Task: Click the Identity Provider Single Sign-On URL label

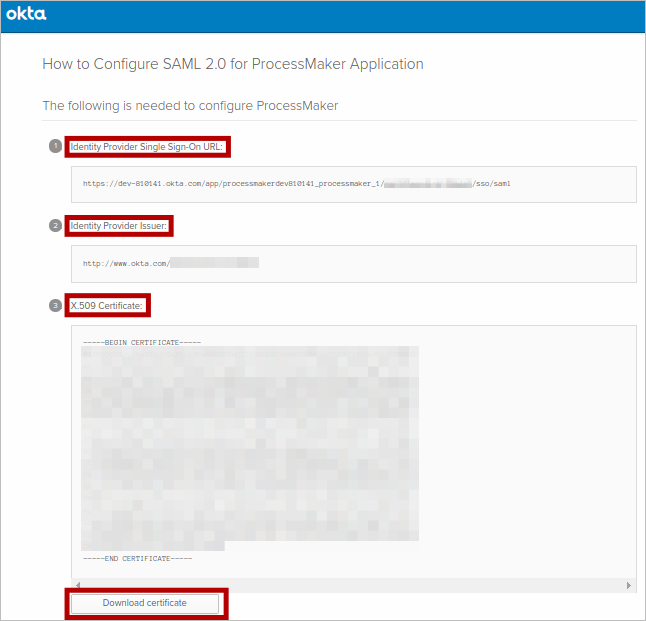Action: [148, 147]
